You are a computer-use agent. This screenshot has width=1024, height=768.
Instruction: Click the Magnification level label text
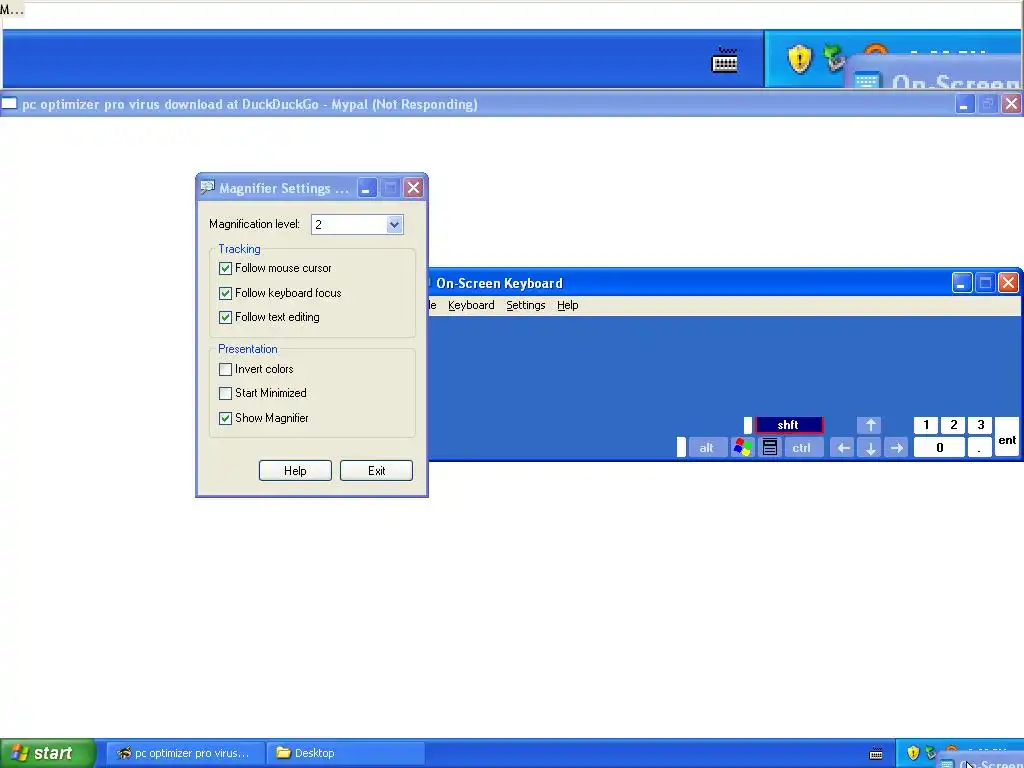[254, 224]
